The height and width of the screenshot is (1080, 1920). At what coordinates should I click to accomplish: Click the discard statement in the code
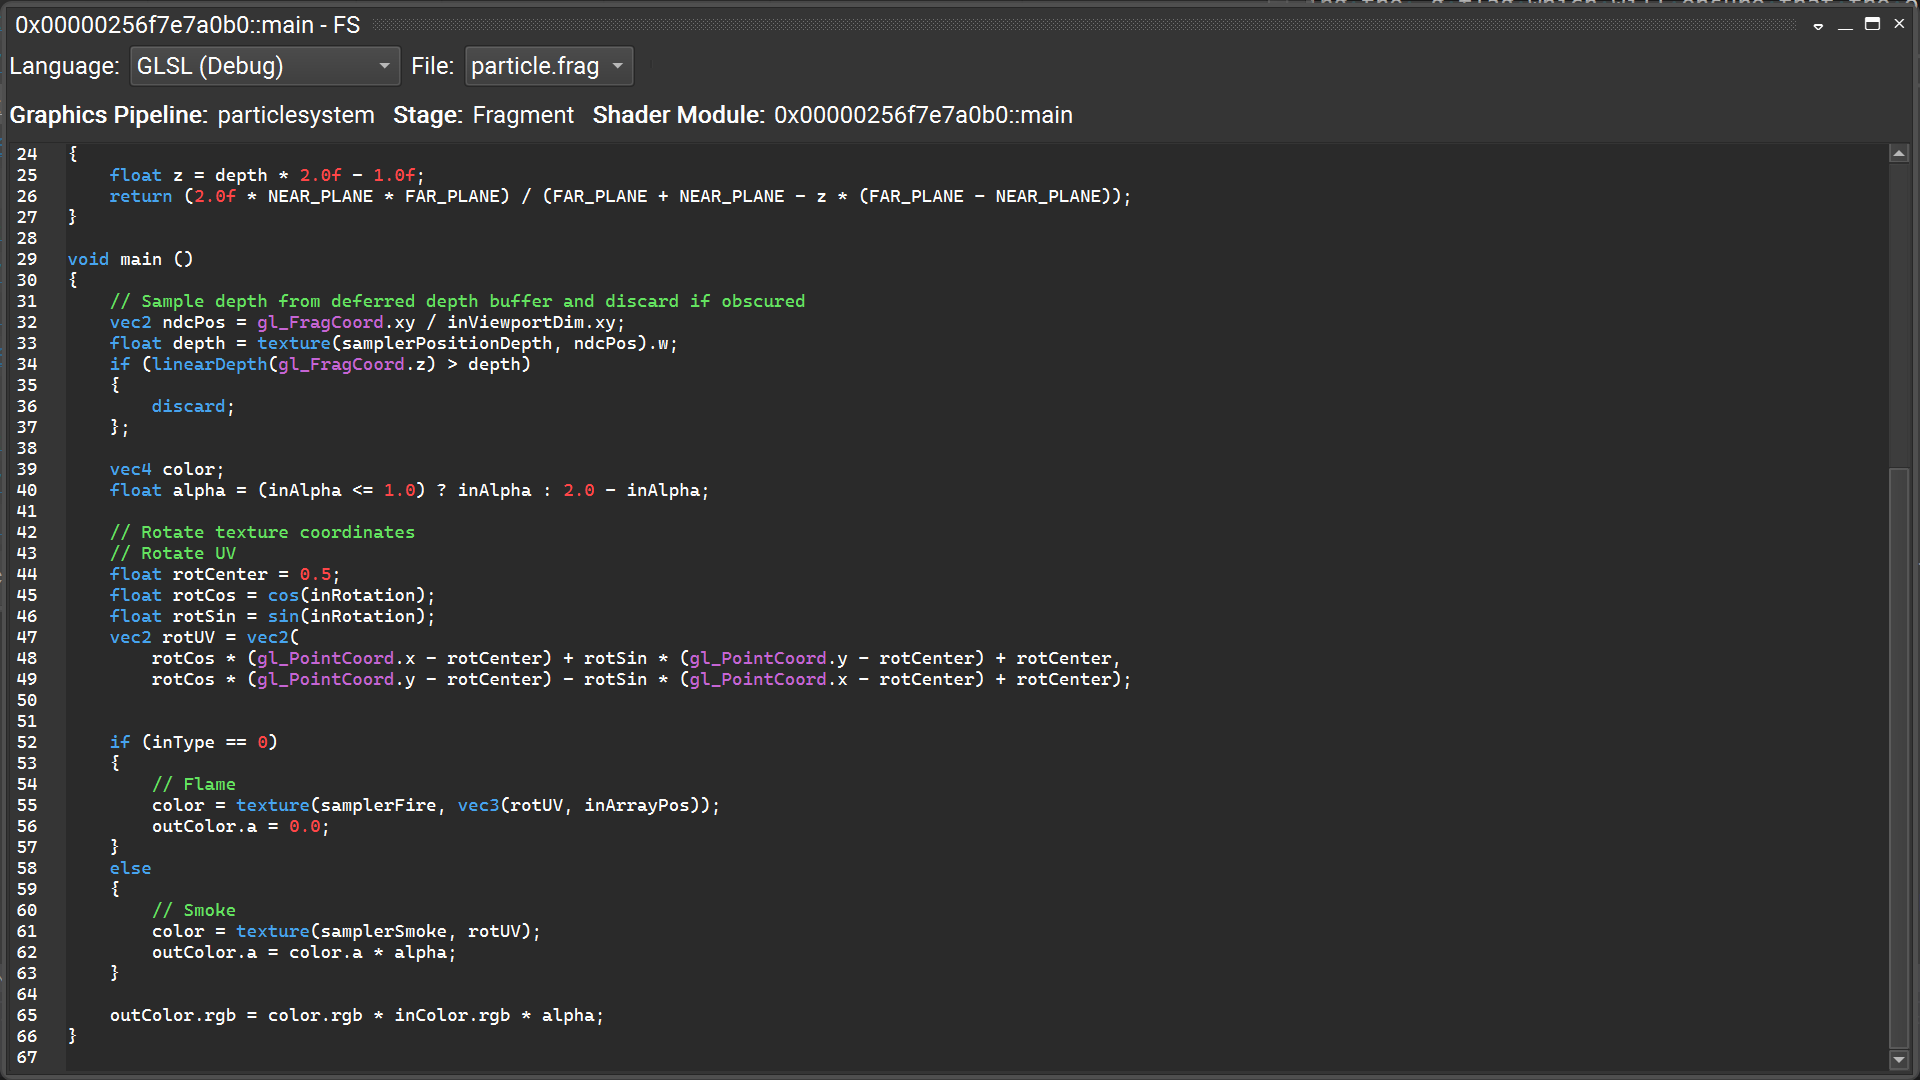188,406
